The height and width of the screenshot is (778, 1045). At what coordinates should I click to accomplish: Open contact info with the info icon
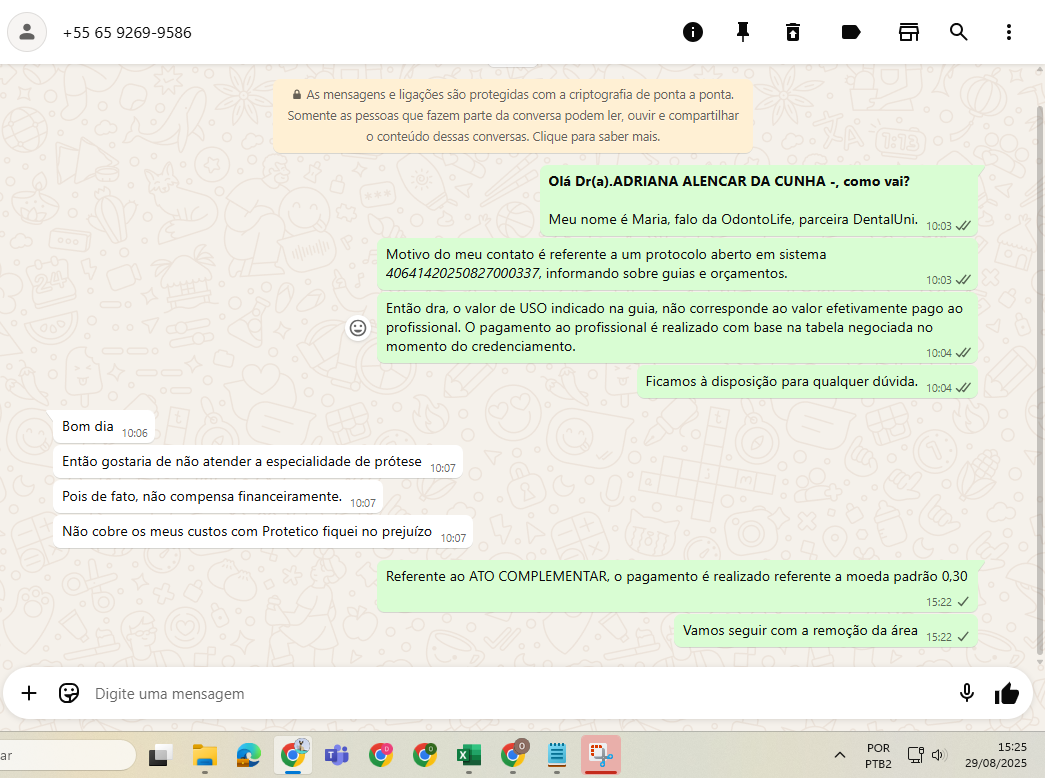[693, 32]
